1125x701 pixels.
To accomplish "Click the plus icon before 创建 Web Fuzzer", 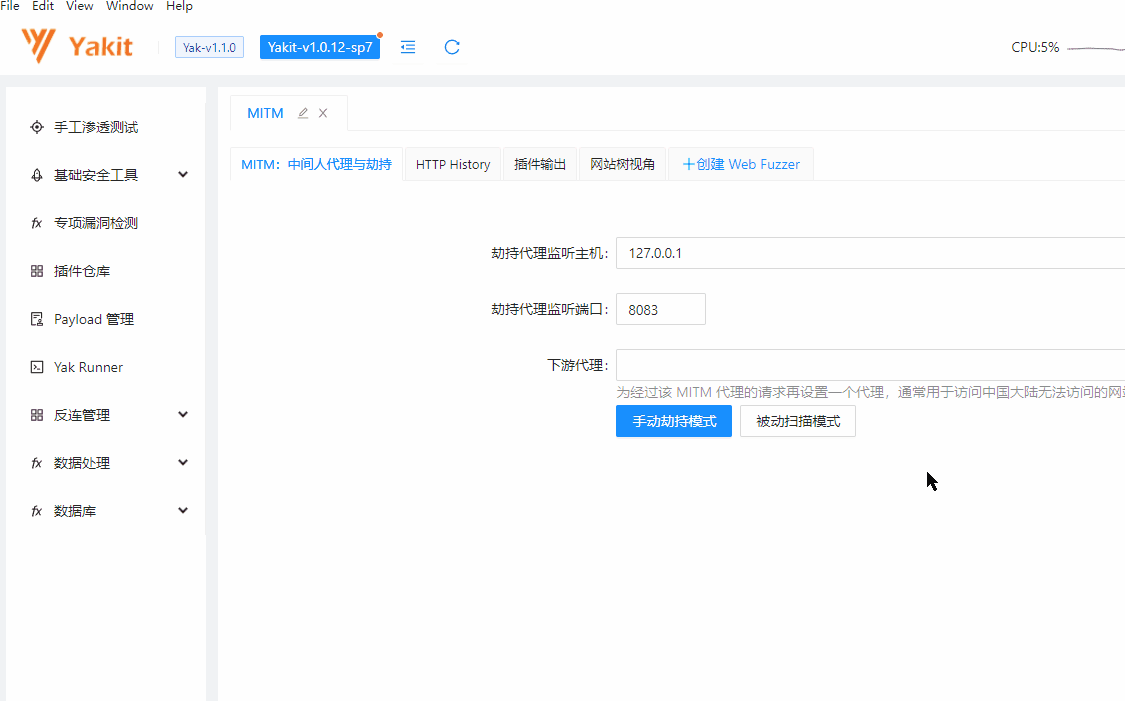I will [688, 164].
